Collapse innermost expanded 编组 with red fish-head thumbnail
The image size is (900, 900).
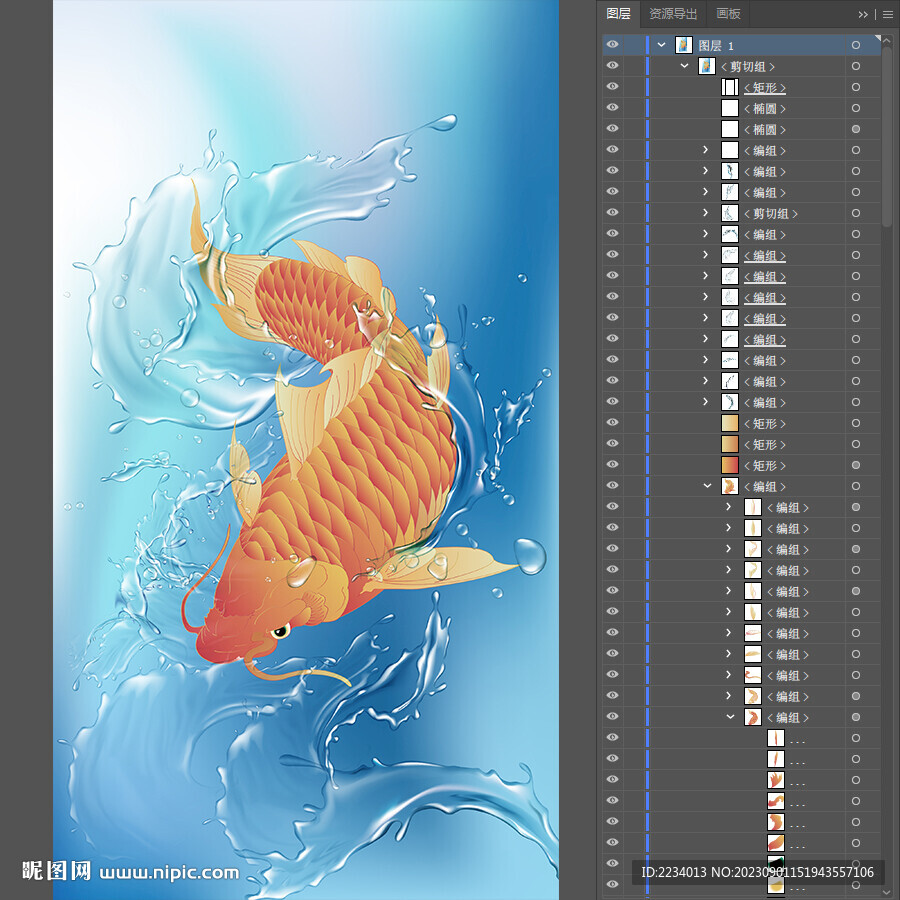(730, 716)
